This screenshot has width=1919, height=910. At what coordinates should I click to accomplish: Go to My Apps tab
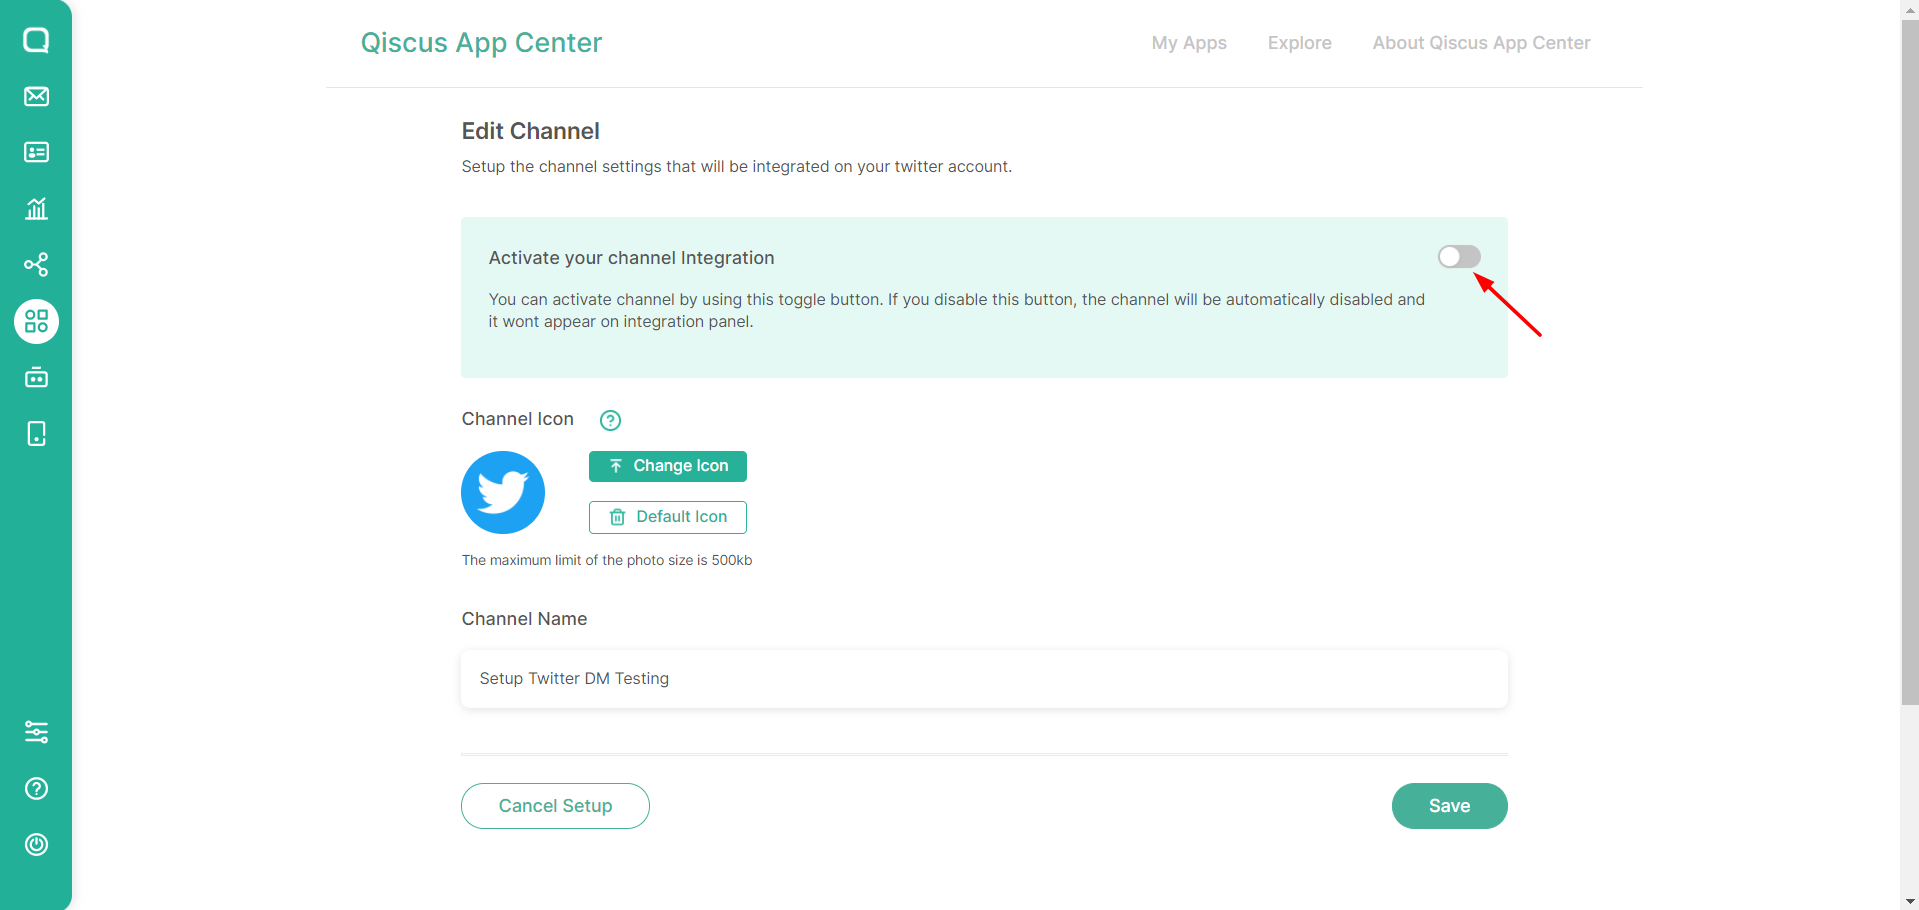tap(1188, 43)
